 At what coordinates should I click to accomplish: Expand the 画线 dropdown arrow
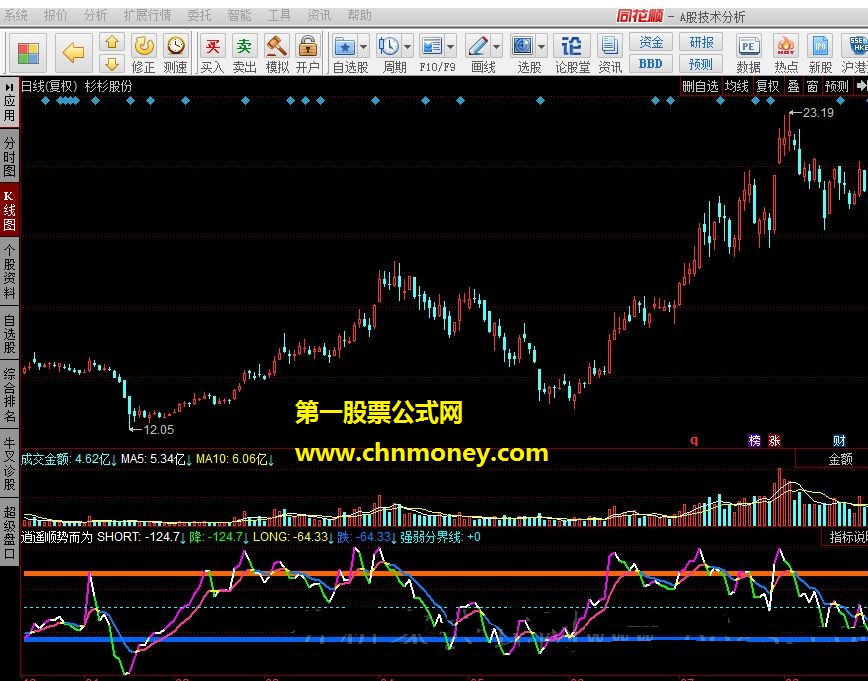click(496, 47)
